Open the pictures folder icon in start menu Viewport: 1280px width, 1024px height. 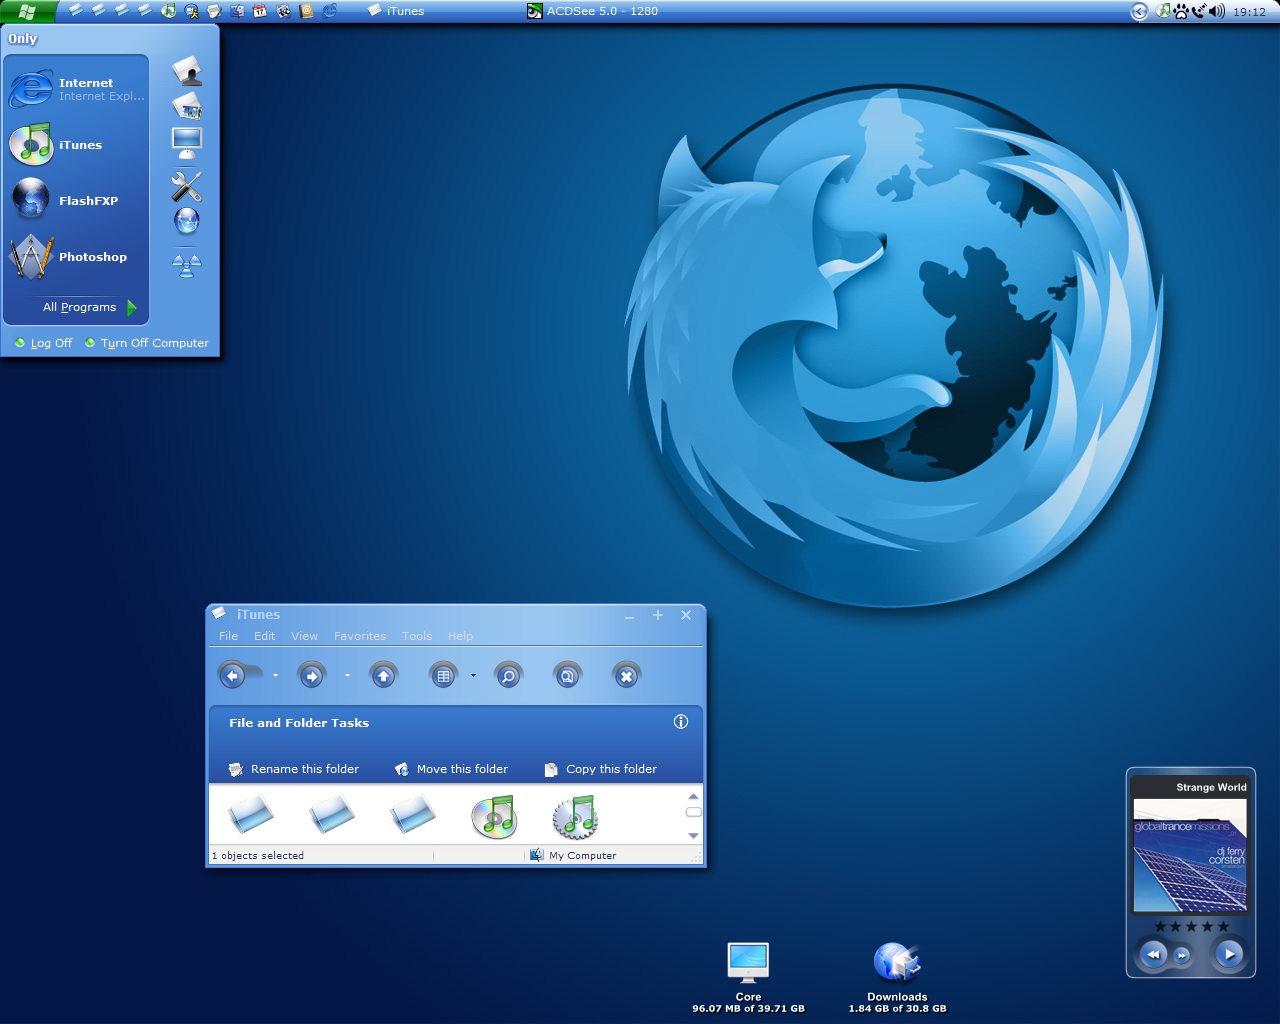click(187, 106)
